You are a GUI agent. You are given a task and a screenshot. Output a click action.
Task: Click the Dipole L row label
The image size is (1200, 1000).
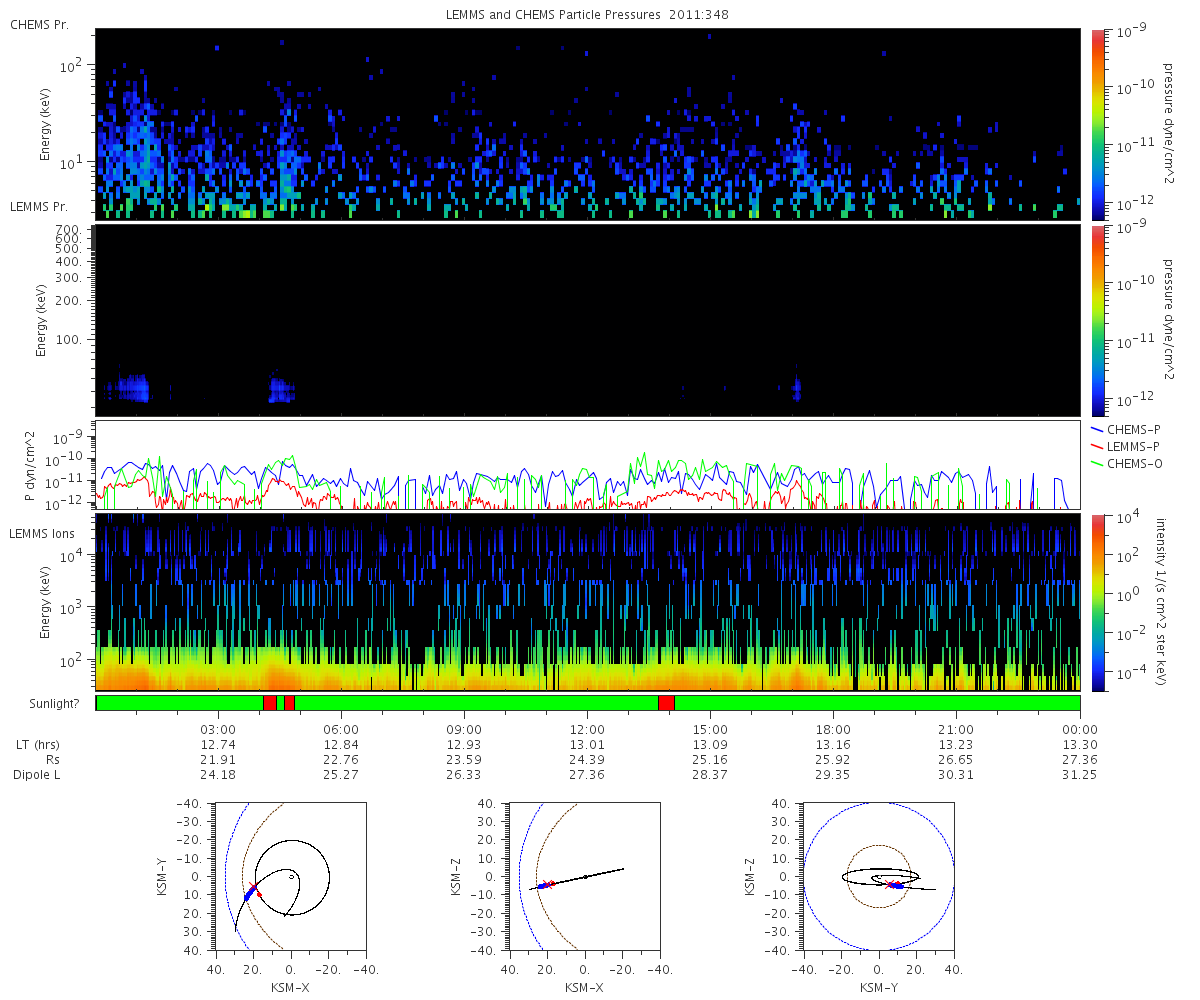tap(37, 775)
